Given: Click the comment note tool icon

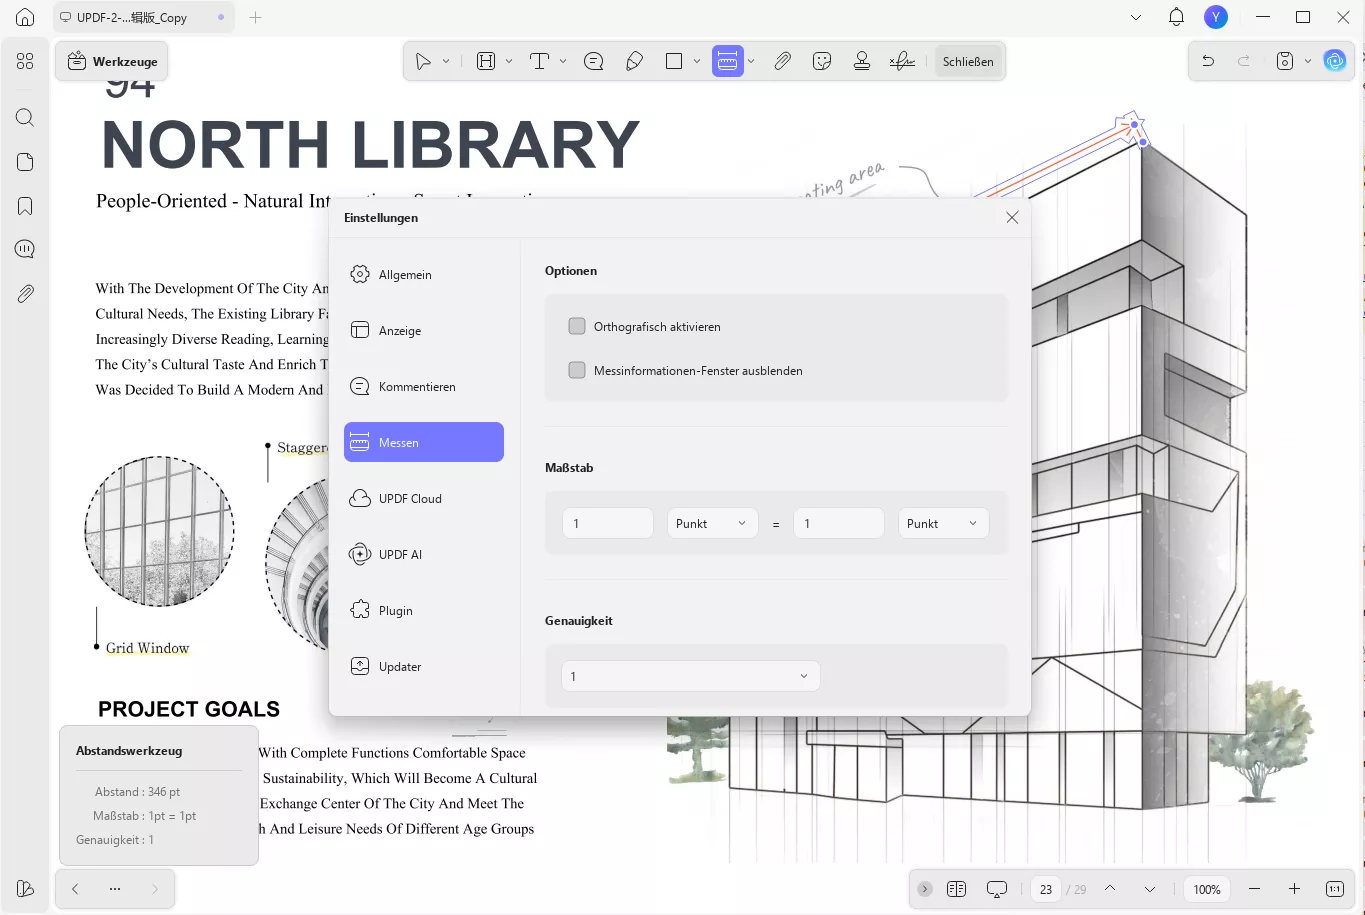Looking at the screenshot, I should pyautogui.click(x=594, y=61).
